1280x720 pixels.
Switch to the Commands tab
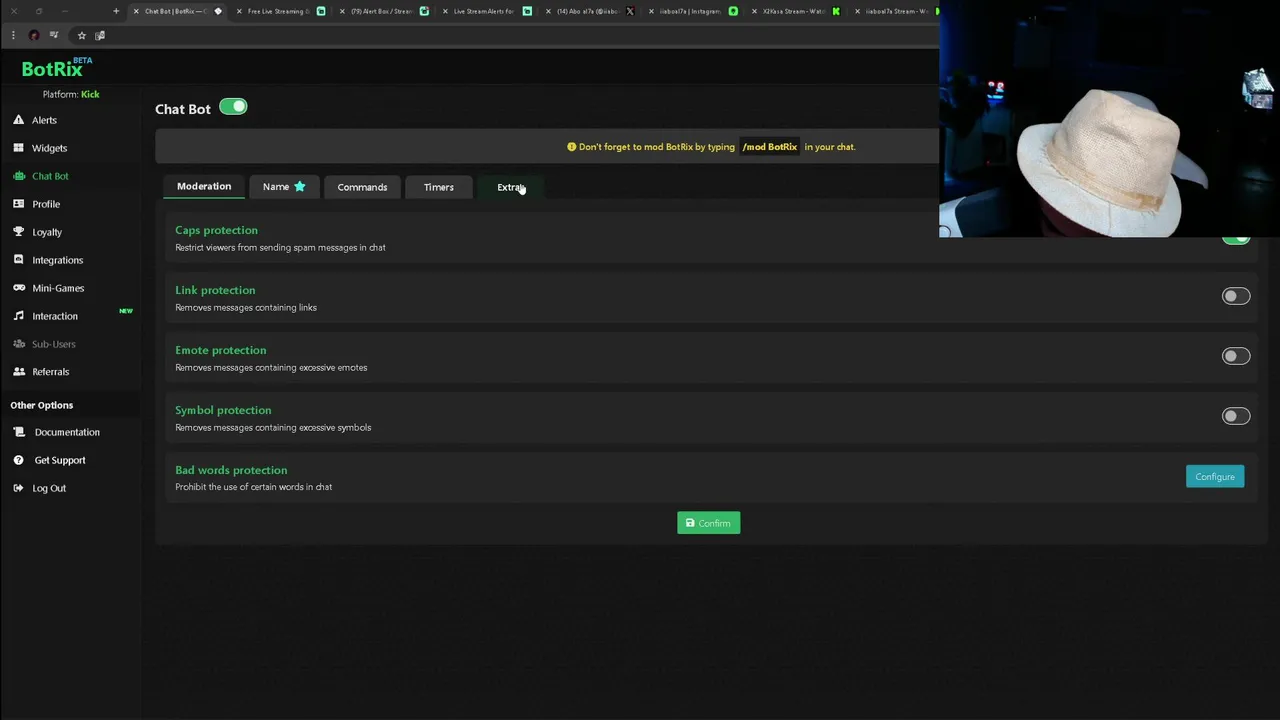[362, 187]
